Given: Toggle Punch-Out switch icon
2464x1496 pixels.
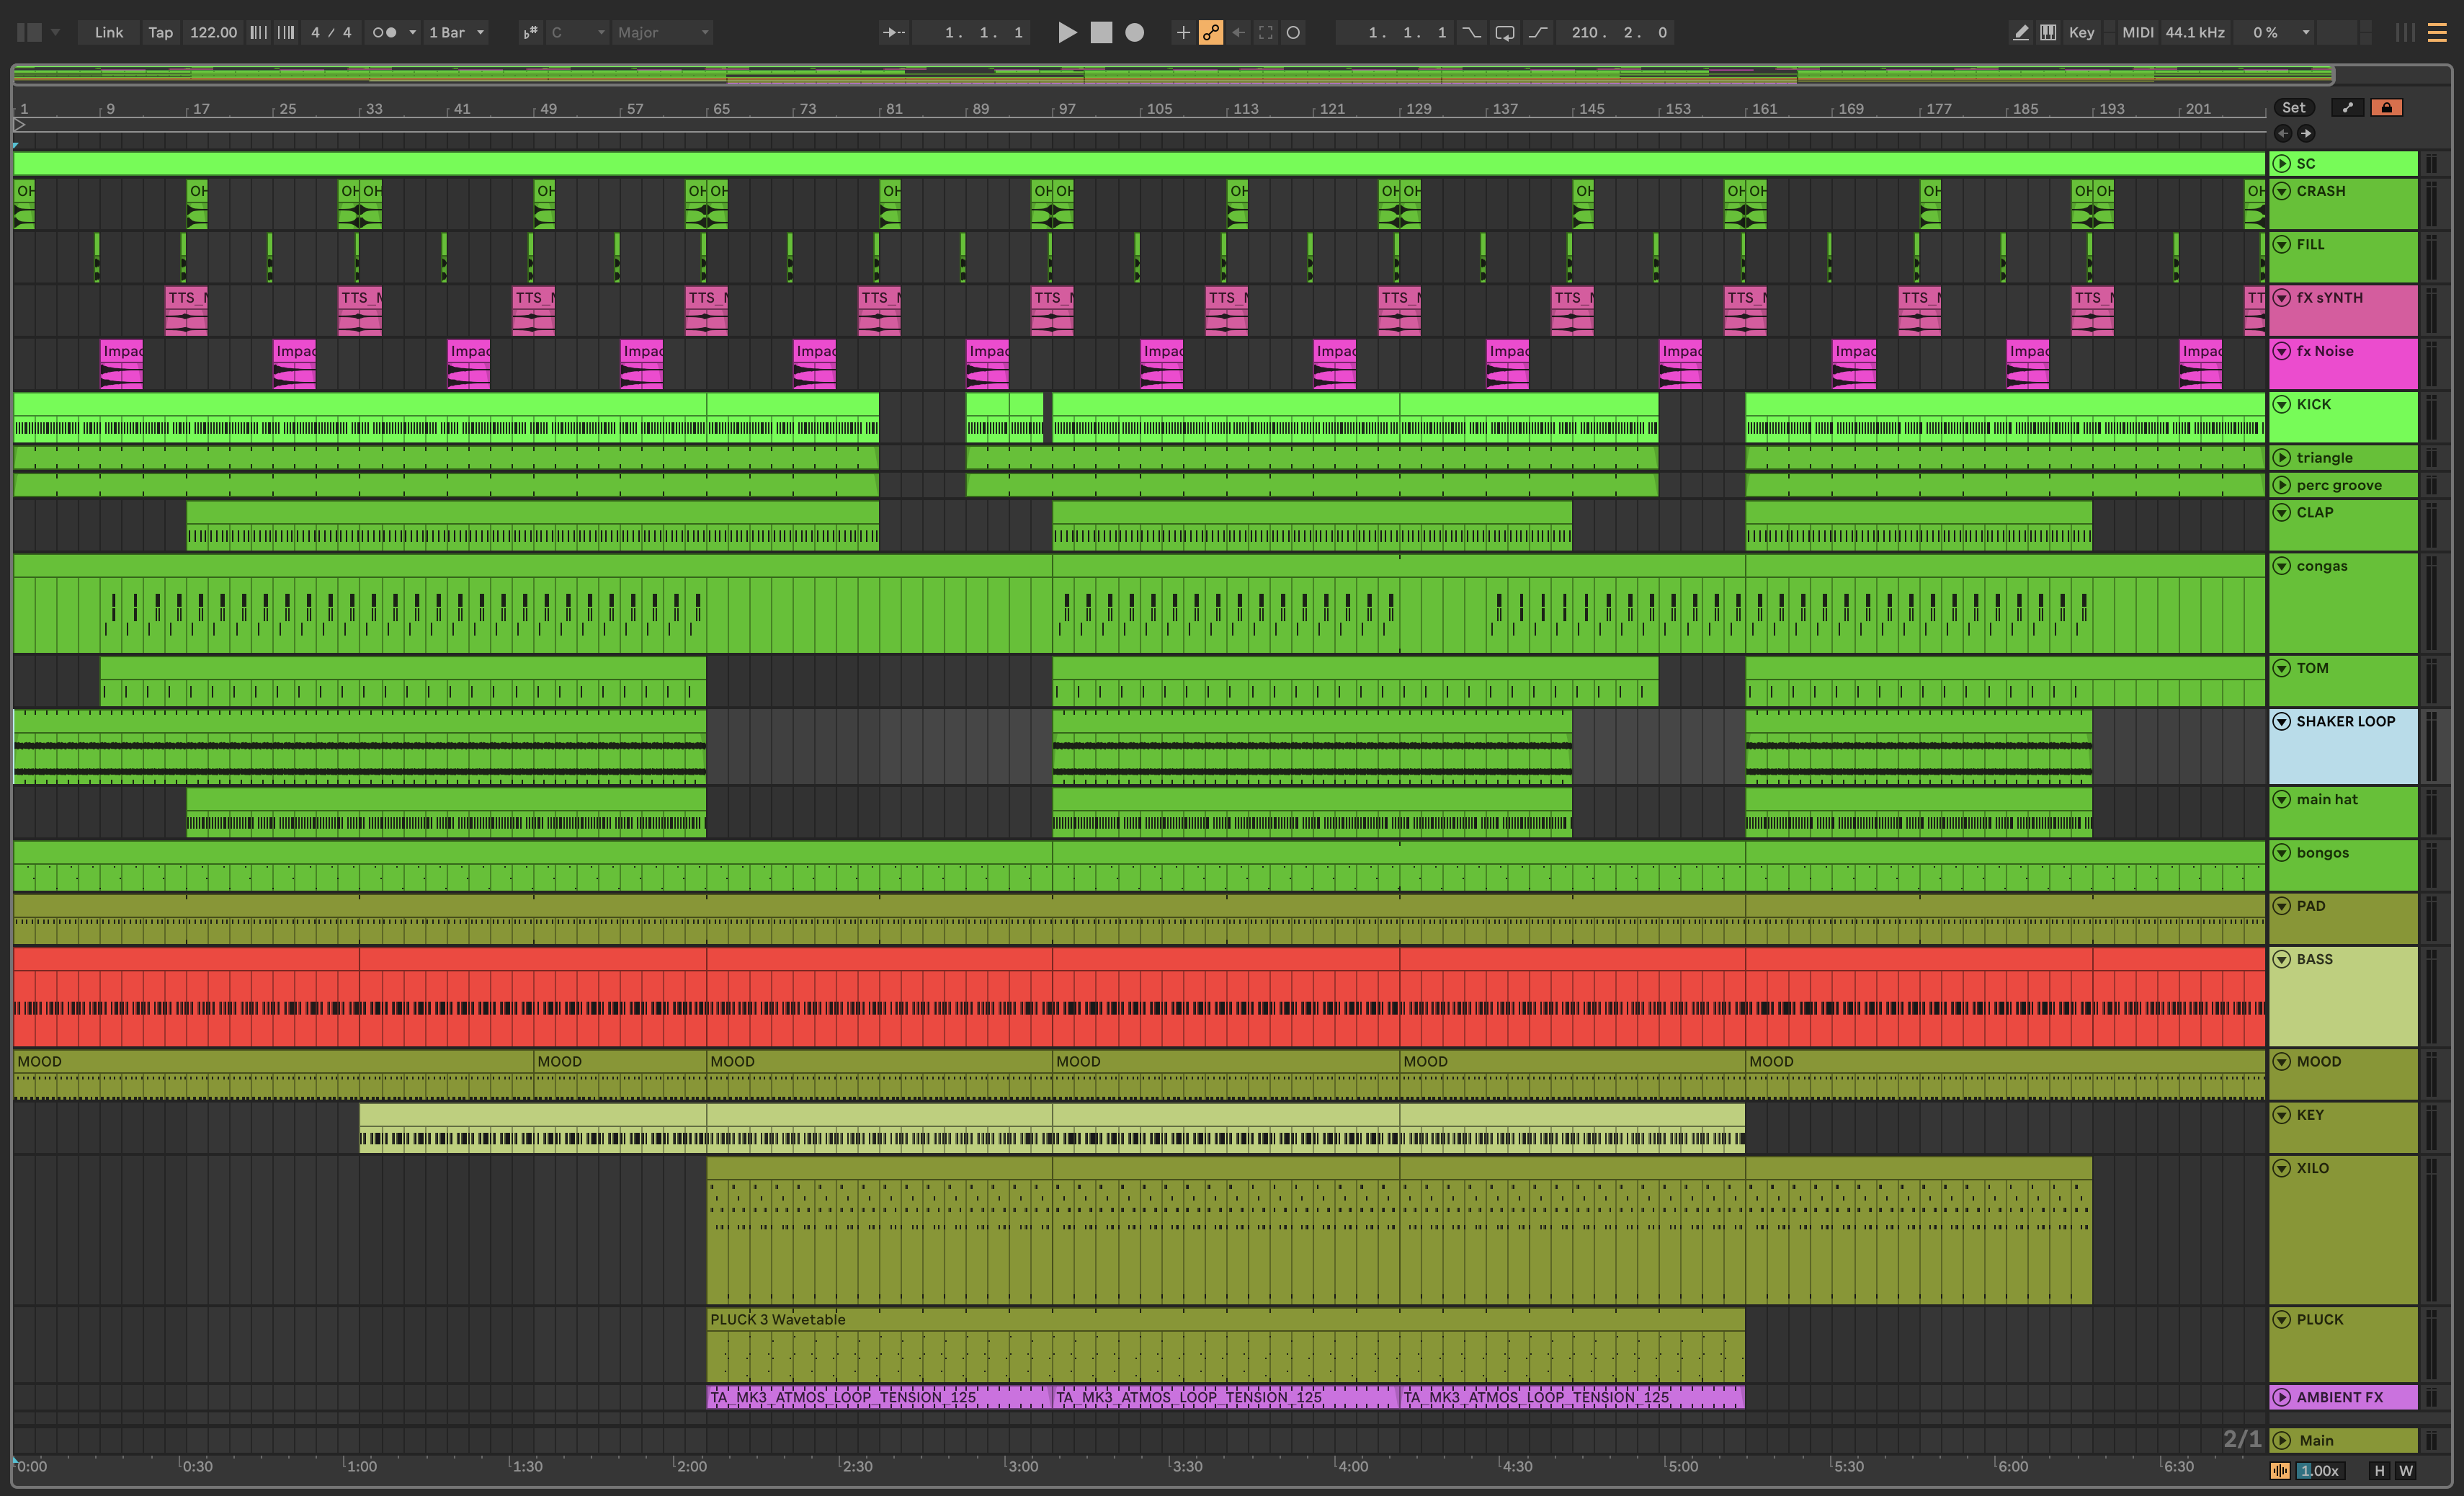Looking at the screenshot, I should (1538, 32).
